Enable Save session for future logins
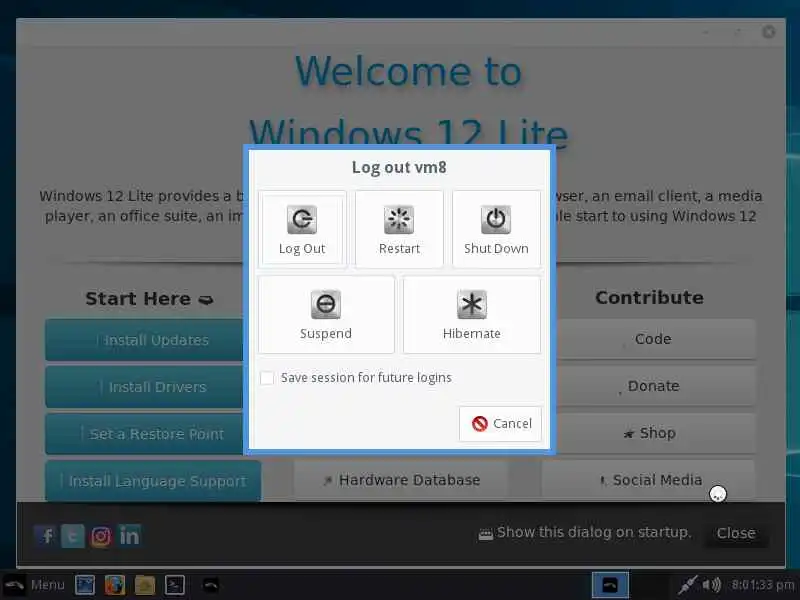Screen dimensions: 800x600 coord(267,378)
